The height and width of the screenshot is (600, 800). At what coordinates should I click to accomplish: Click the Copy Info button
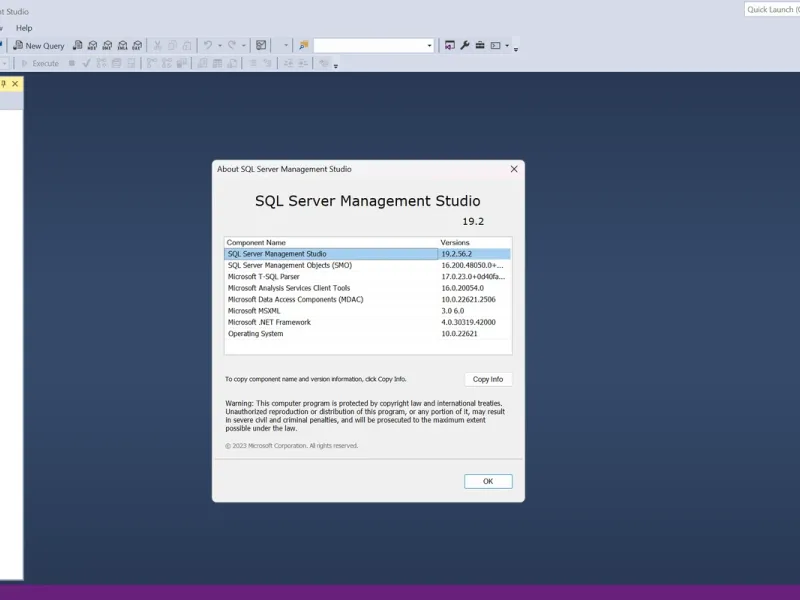click(x=488, y=379)
